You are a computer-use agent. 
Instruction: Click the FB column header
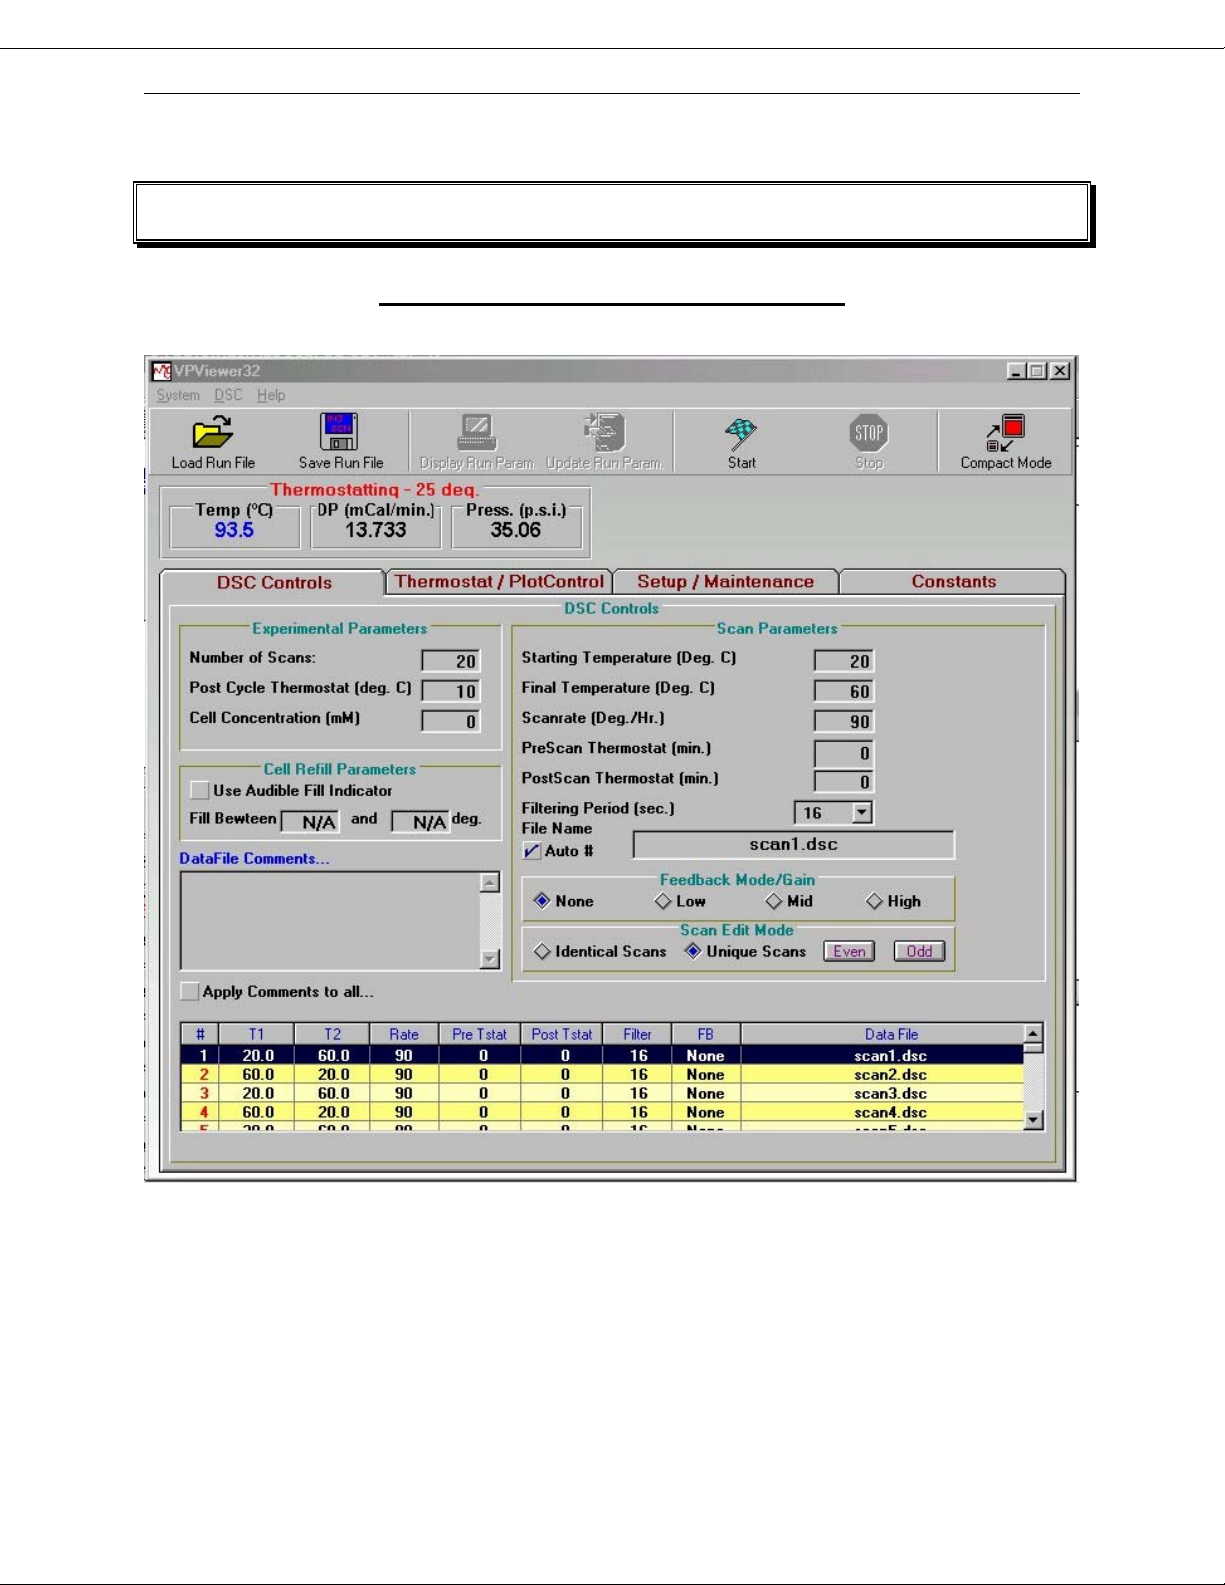[705, 1034]
